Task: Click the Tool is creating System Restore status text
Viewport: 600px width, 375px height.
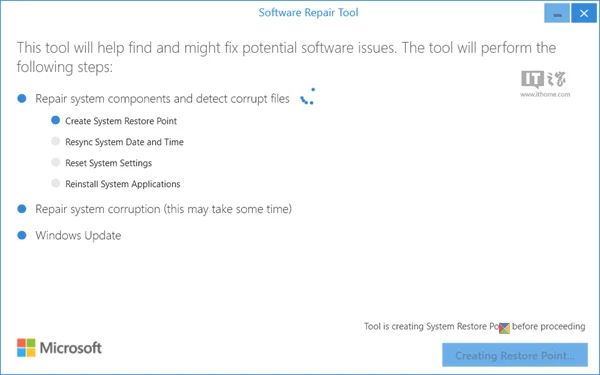Action: coord(474,326)
